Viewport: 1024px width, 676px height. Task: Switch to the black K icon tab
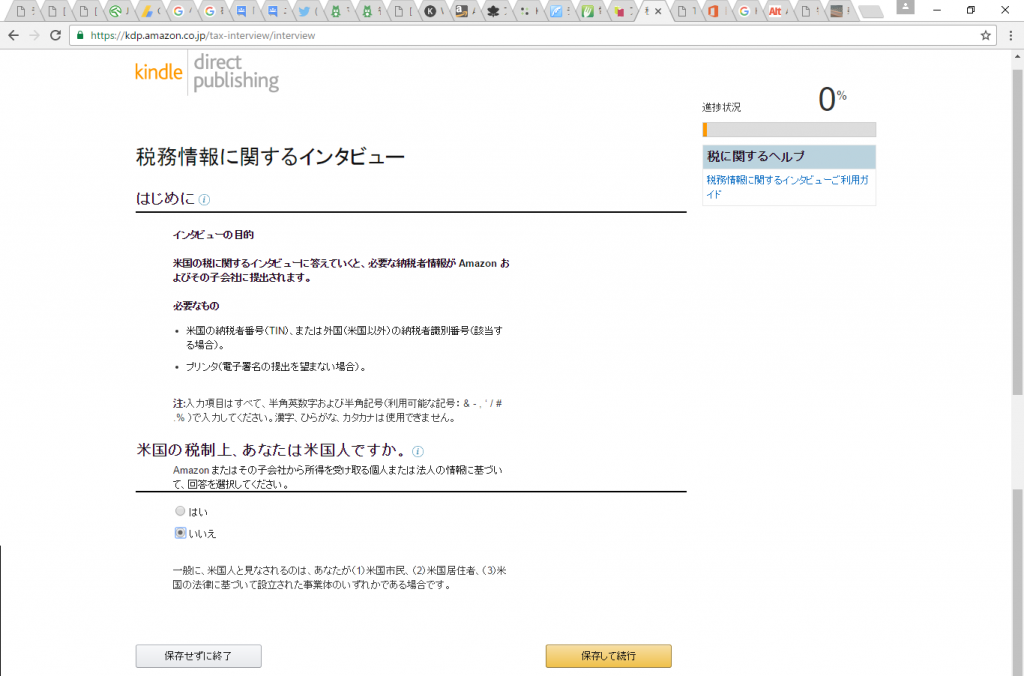point(430,11)
